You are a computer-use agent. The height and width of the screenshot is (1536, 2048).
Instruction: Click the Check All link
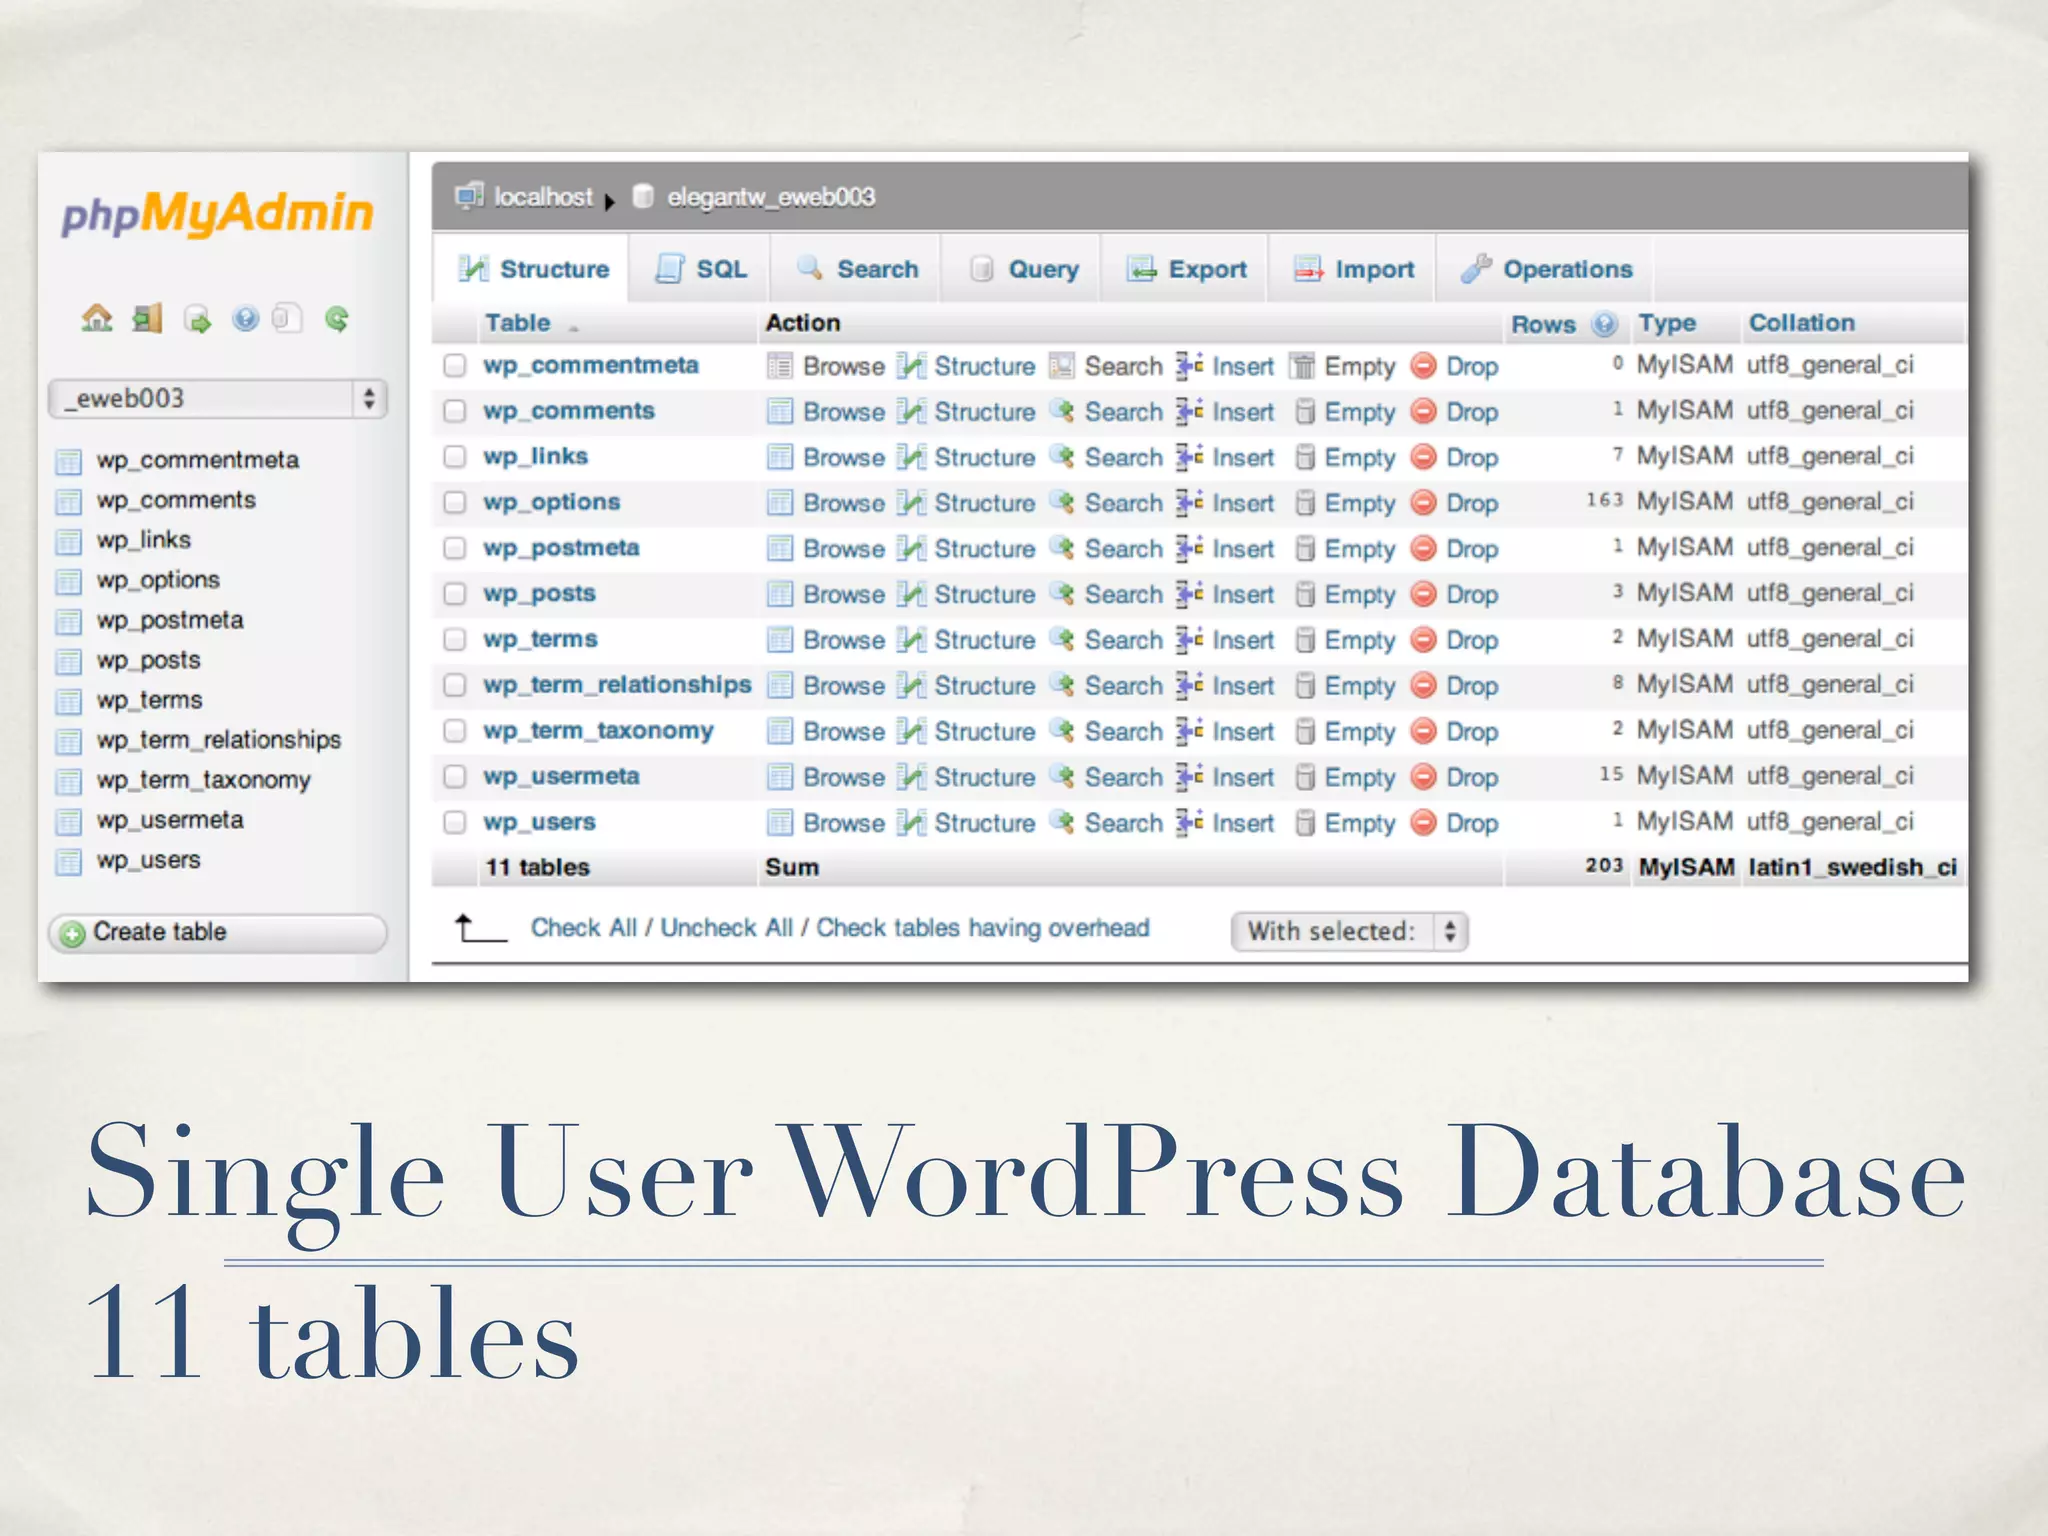click(583, 928)
